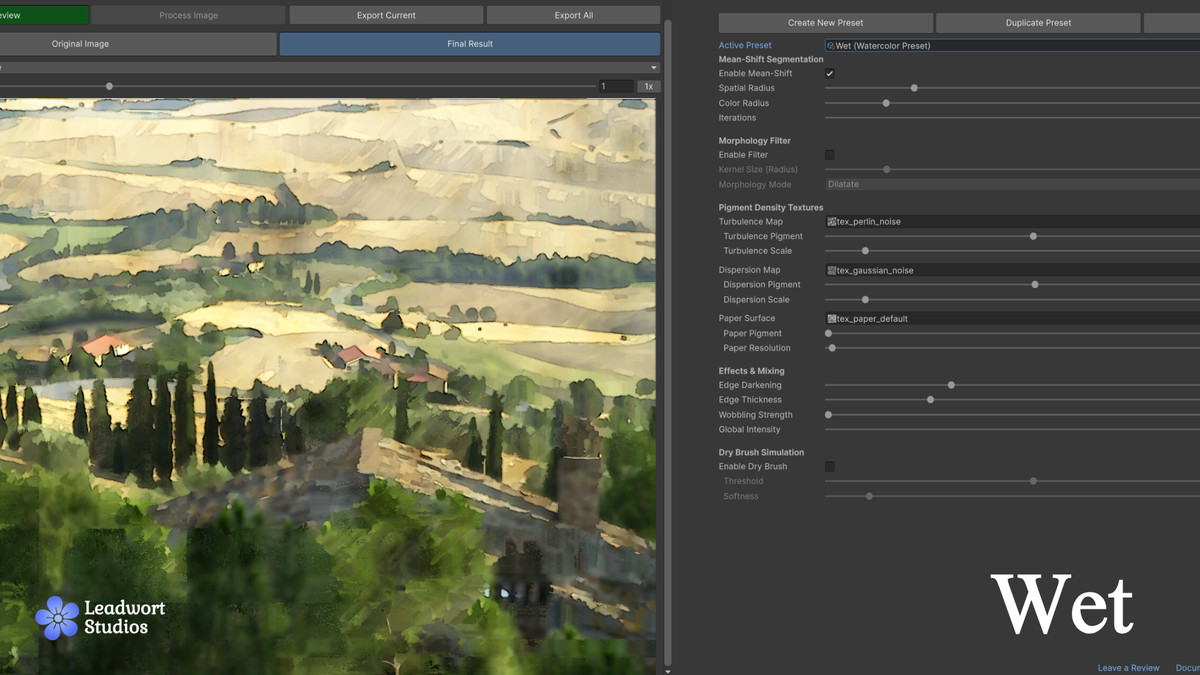This screenshot has width=1200, height=675.
Task: Click the green Preview button
Action: (44, 15)
